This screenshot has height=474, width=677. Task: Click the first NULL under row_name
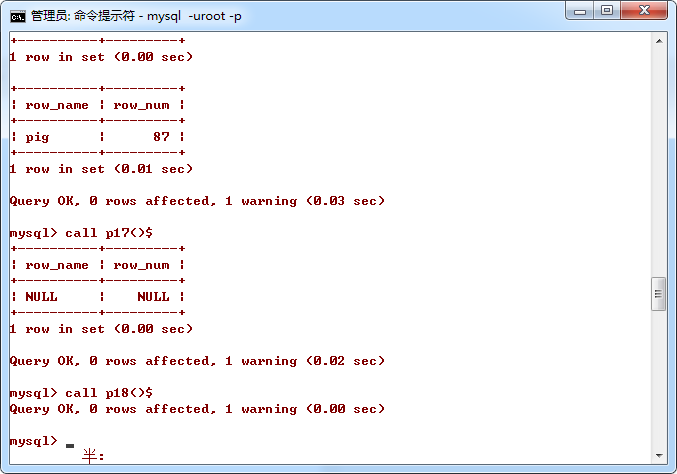[x=41, y=297]
